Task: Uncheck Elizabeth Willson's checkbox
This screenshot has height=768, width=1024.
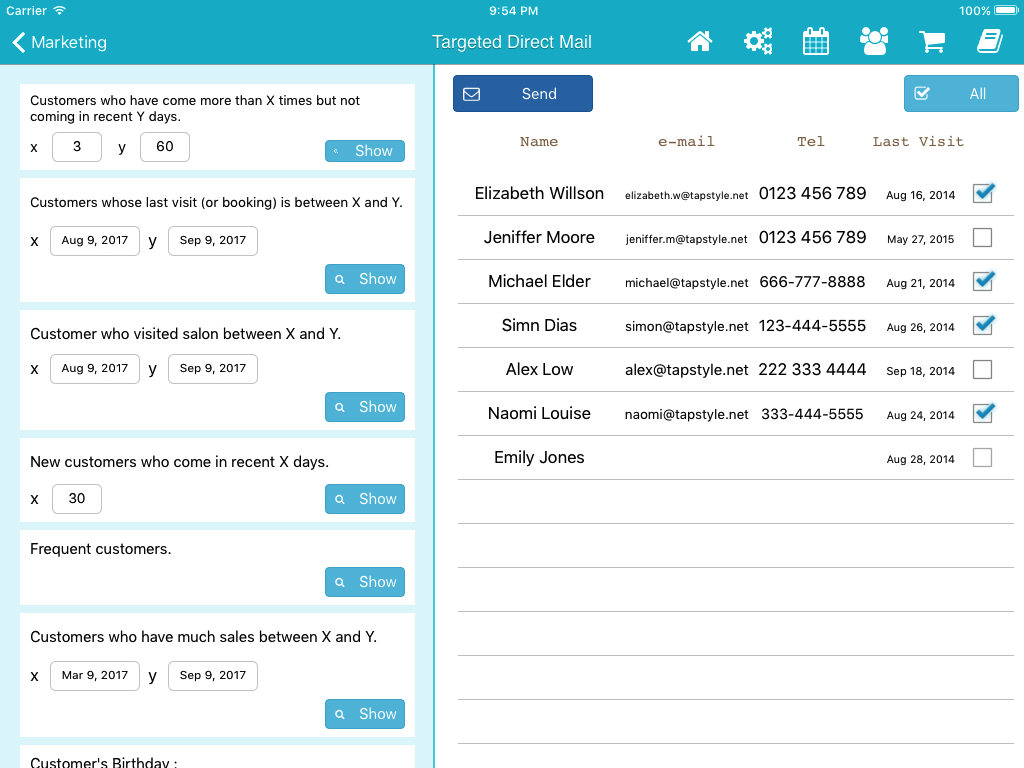Action: (983, 194)
